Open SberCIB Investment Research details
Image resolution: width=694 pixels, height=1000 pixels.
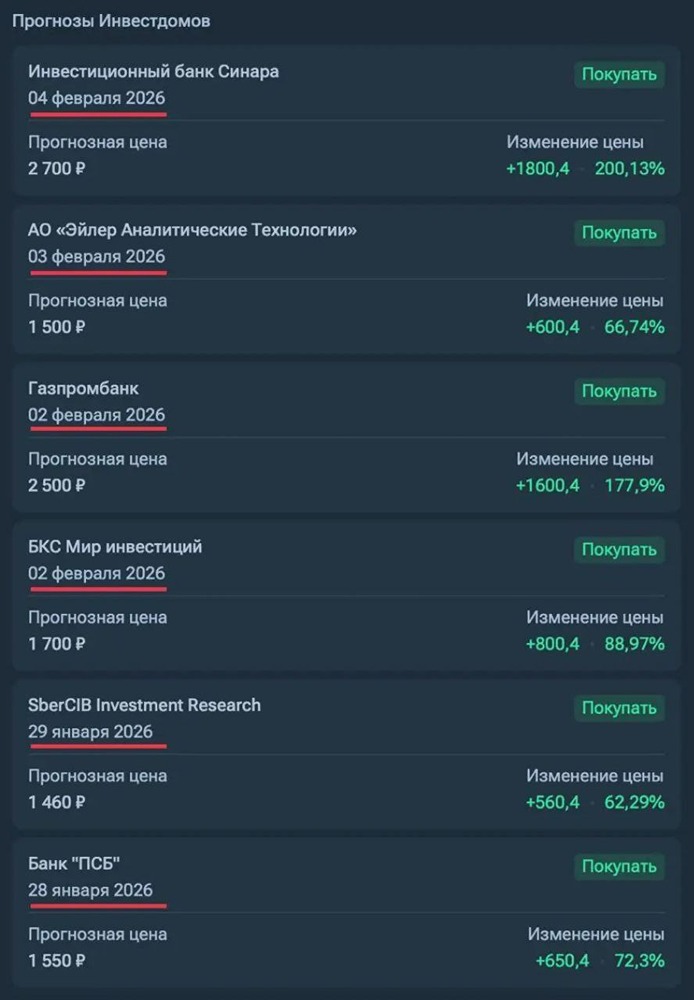coord(143,705)
